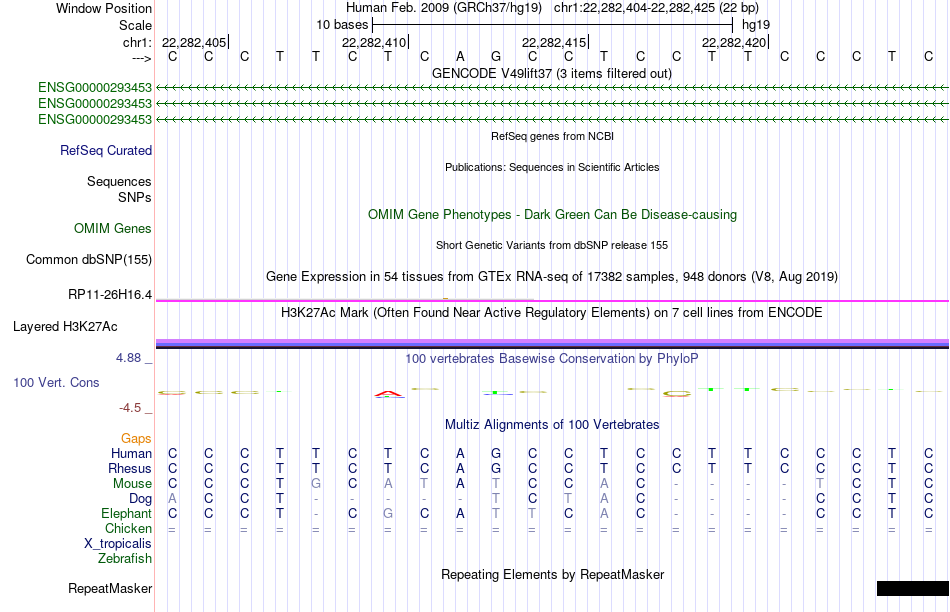Open 'Short Genetic Variants from dbSNP release 155' title
950x612 pixels.
(552, 245)
